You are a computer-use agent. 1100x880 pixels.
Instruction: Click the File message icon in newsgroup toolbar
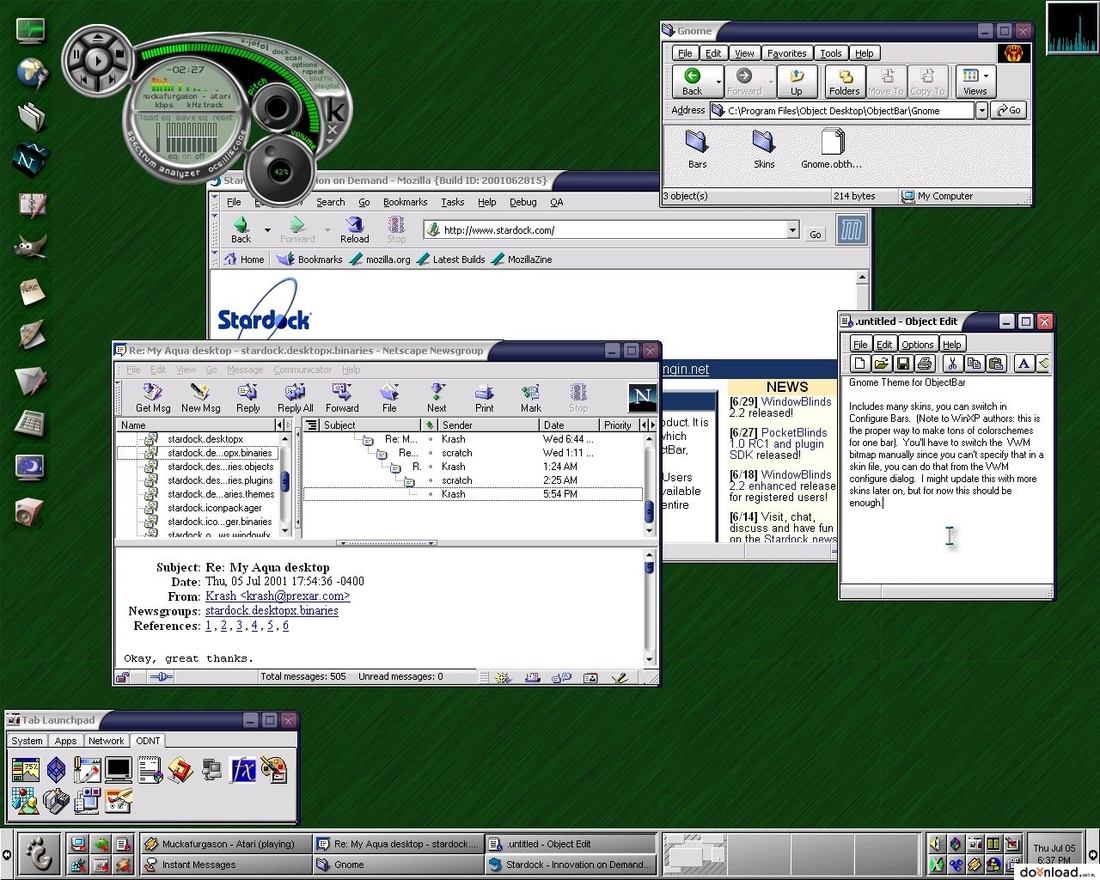[389, 398]
